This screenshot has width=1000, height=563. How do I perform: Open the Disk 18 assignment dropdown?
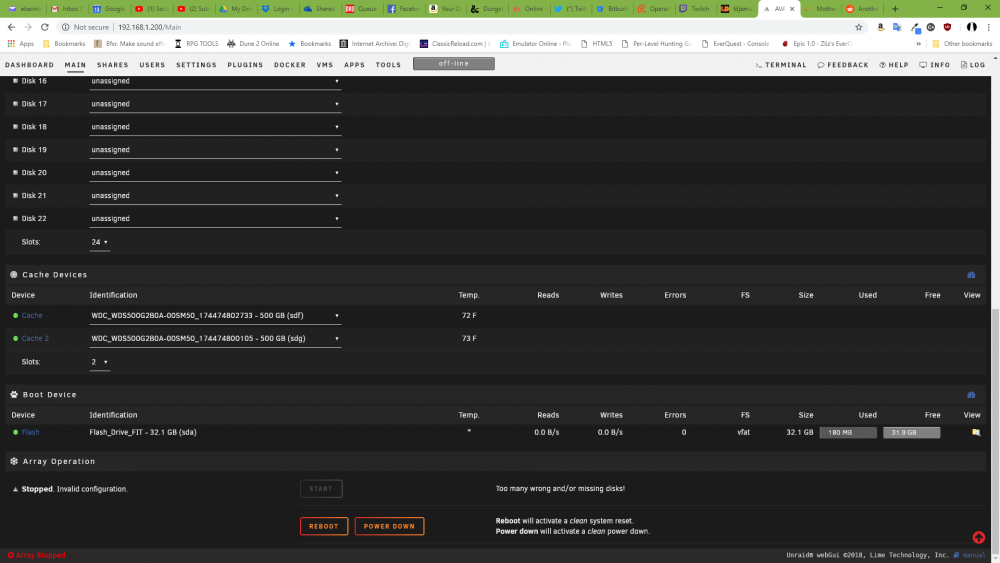tap(216, 127)
